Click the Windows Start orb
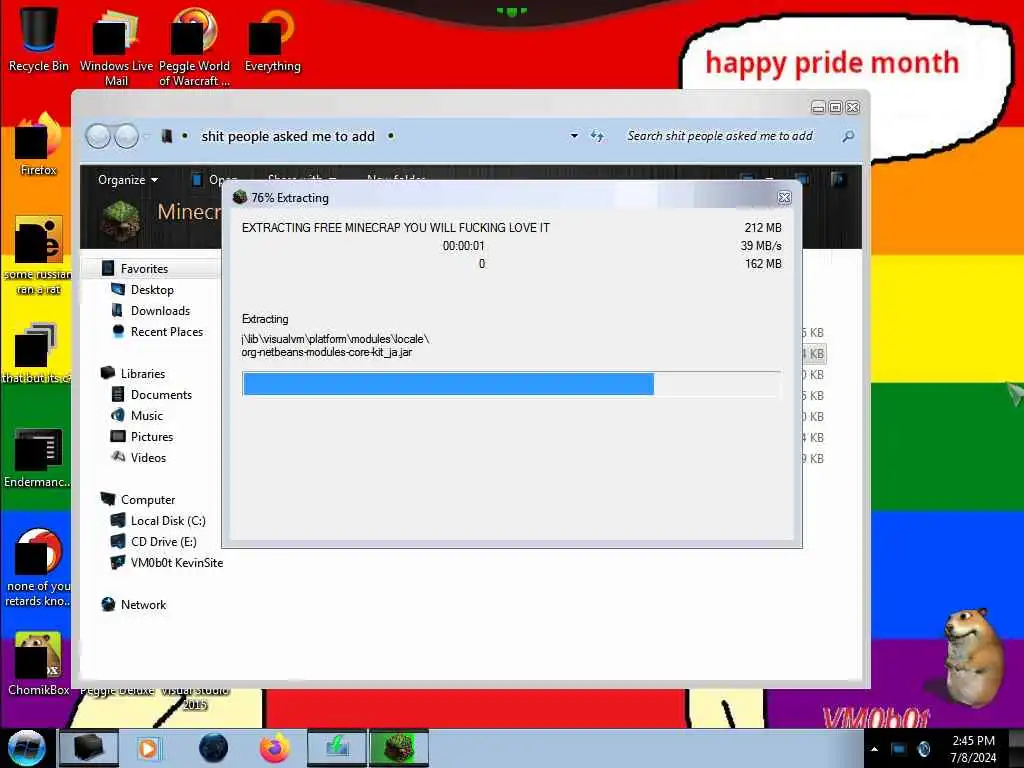The height and width of the screenshot is (768, 1024). click(x=26, y=748)
